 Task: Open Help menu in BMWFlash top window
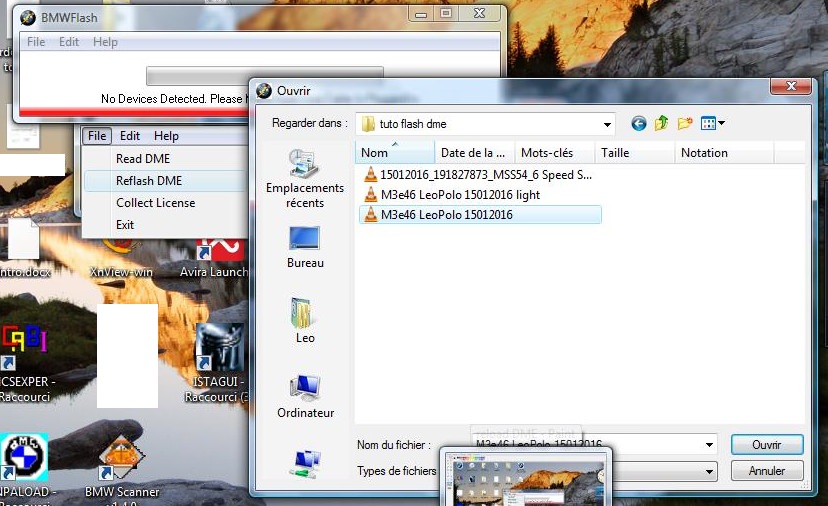pyautogui.click(x=105, y=42)
